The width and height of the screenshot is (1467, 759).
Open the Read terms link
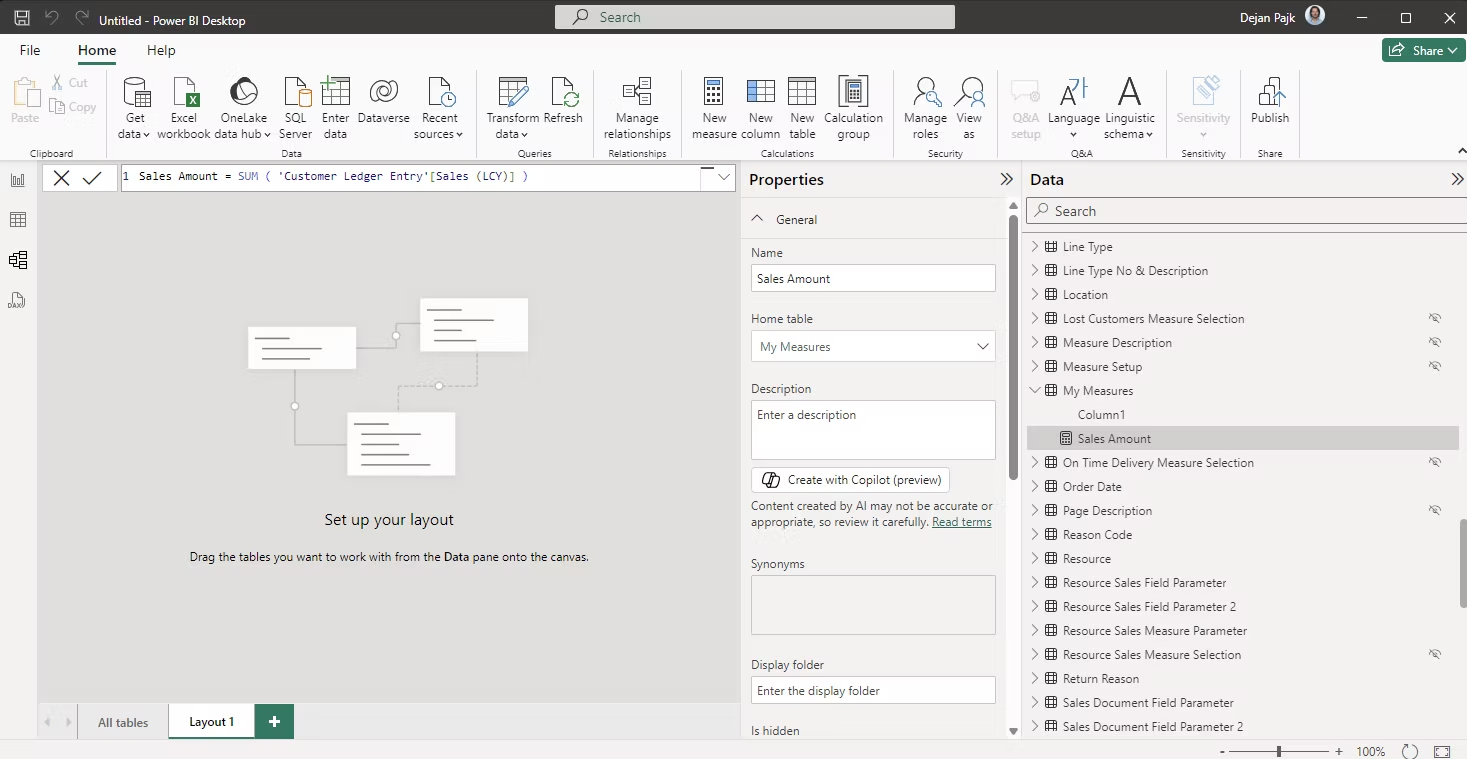pyautogui.click(x=961, y=522)
